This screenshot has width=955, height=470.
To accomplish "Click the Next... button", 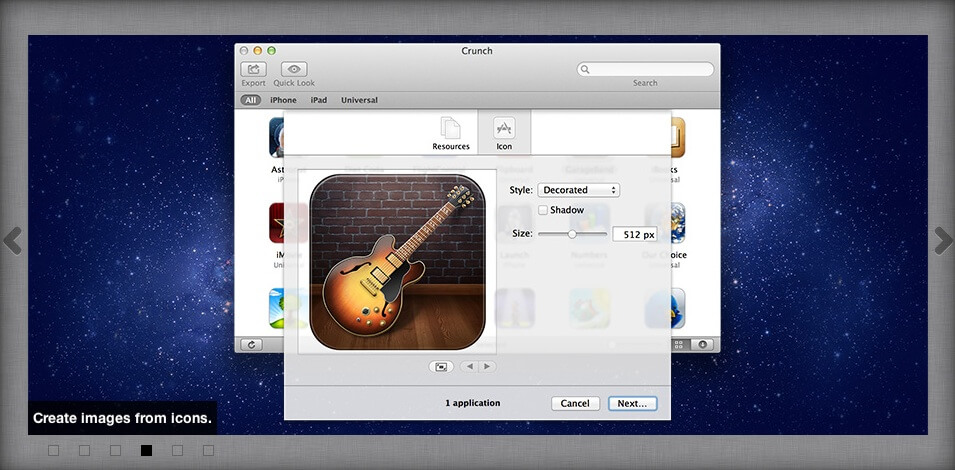I will tap(633, 403).
